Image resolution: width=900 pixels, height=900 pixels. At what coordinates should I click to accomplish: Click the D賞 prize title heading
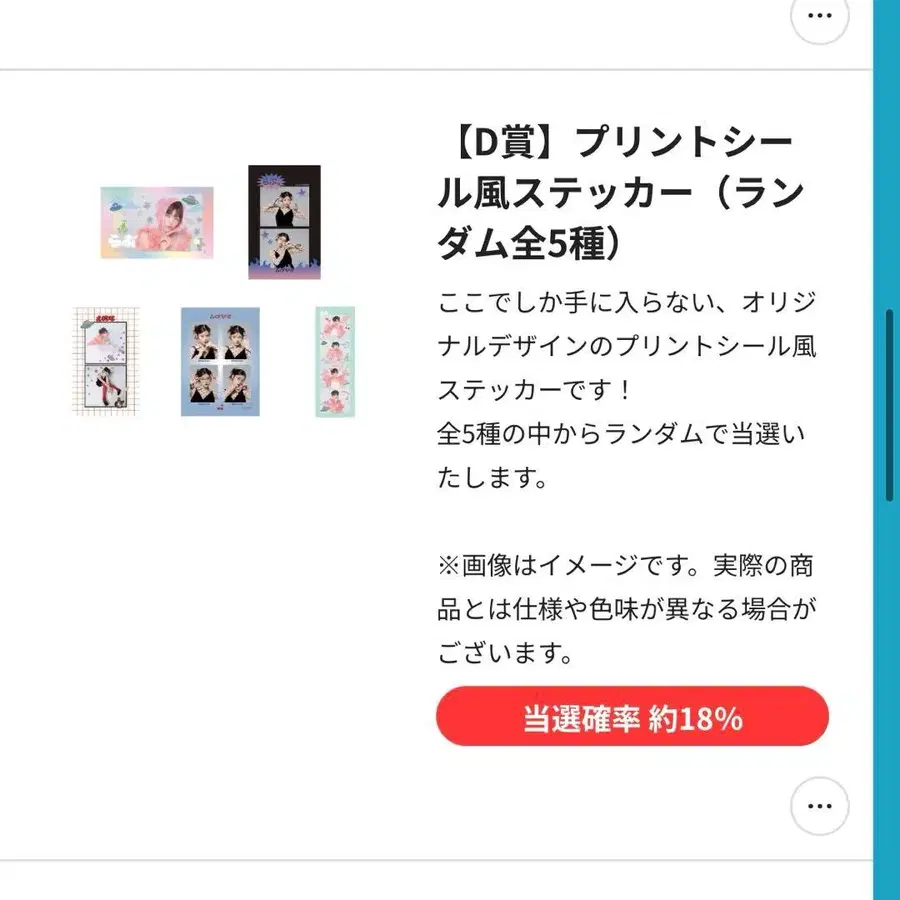point(620,193)
